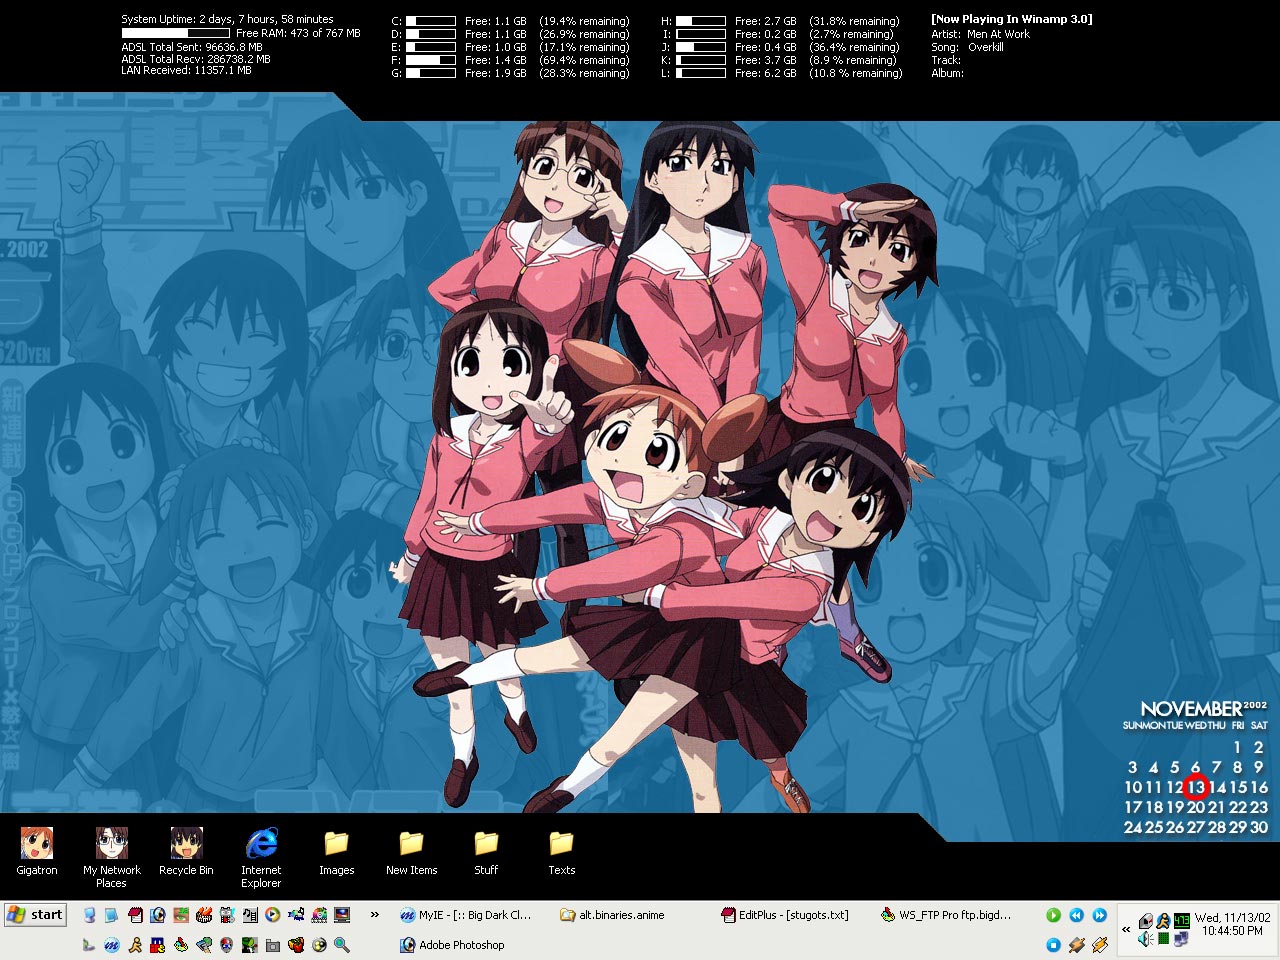The width and height of the screenshot is (1280, 960).
Task: Launch Internet Explorer from the desktop
Action: [x=261, y=857]
